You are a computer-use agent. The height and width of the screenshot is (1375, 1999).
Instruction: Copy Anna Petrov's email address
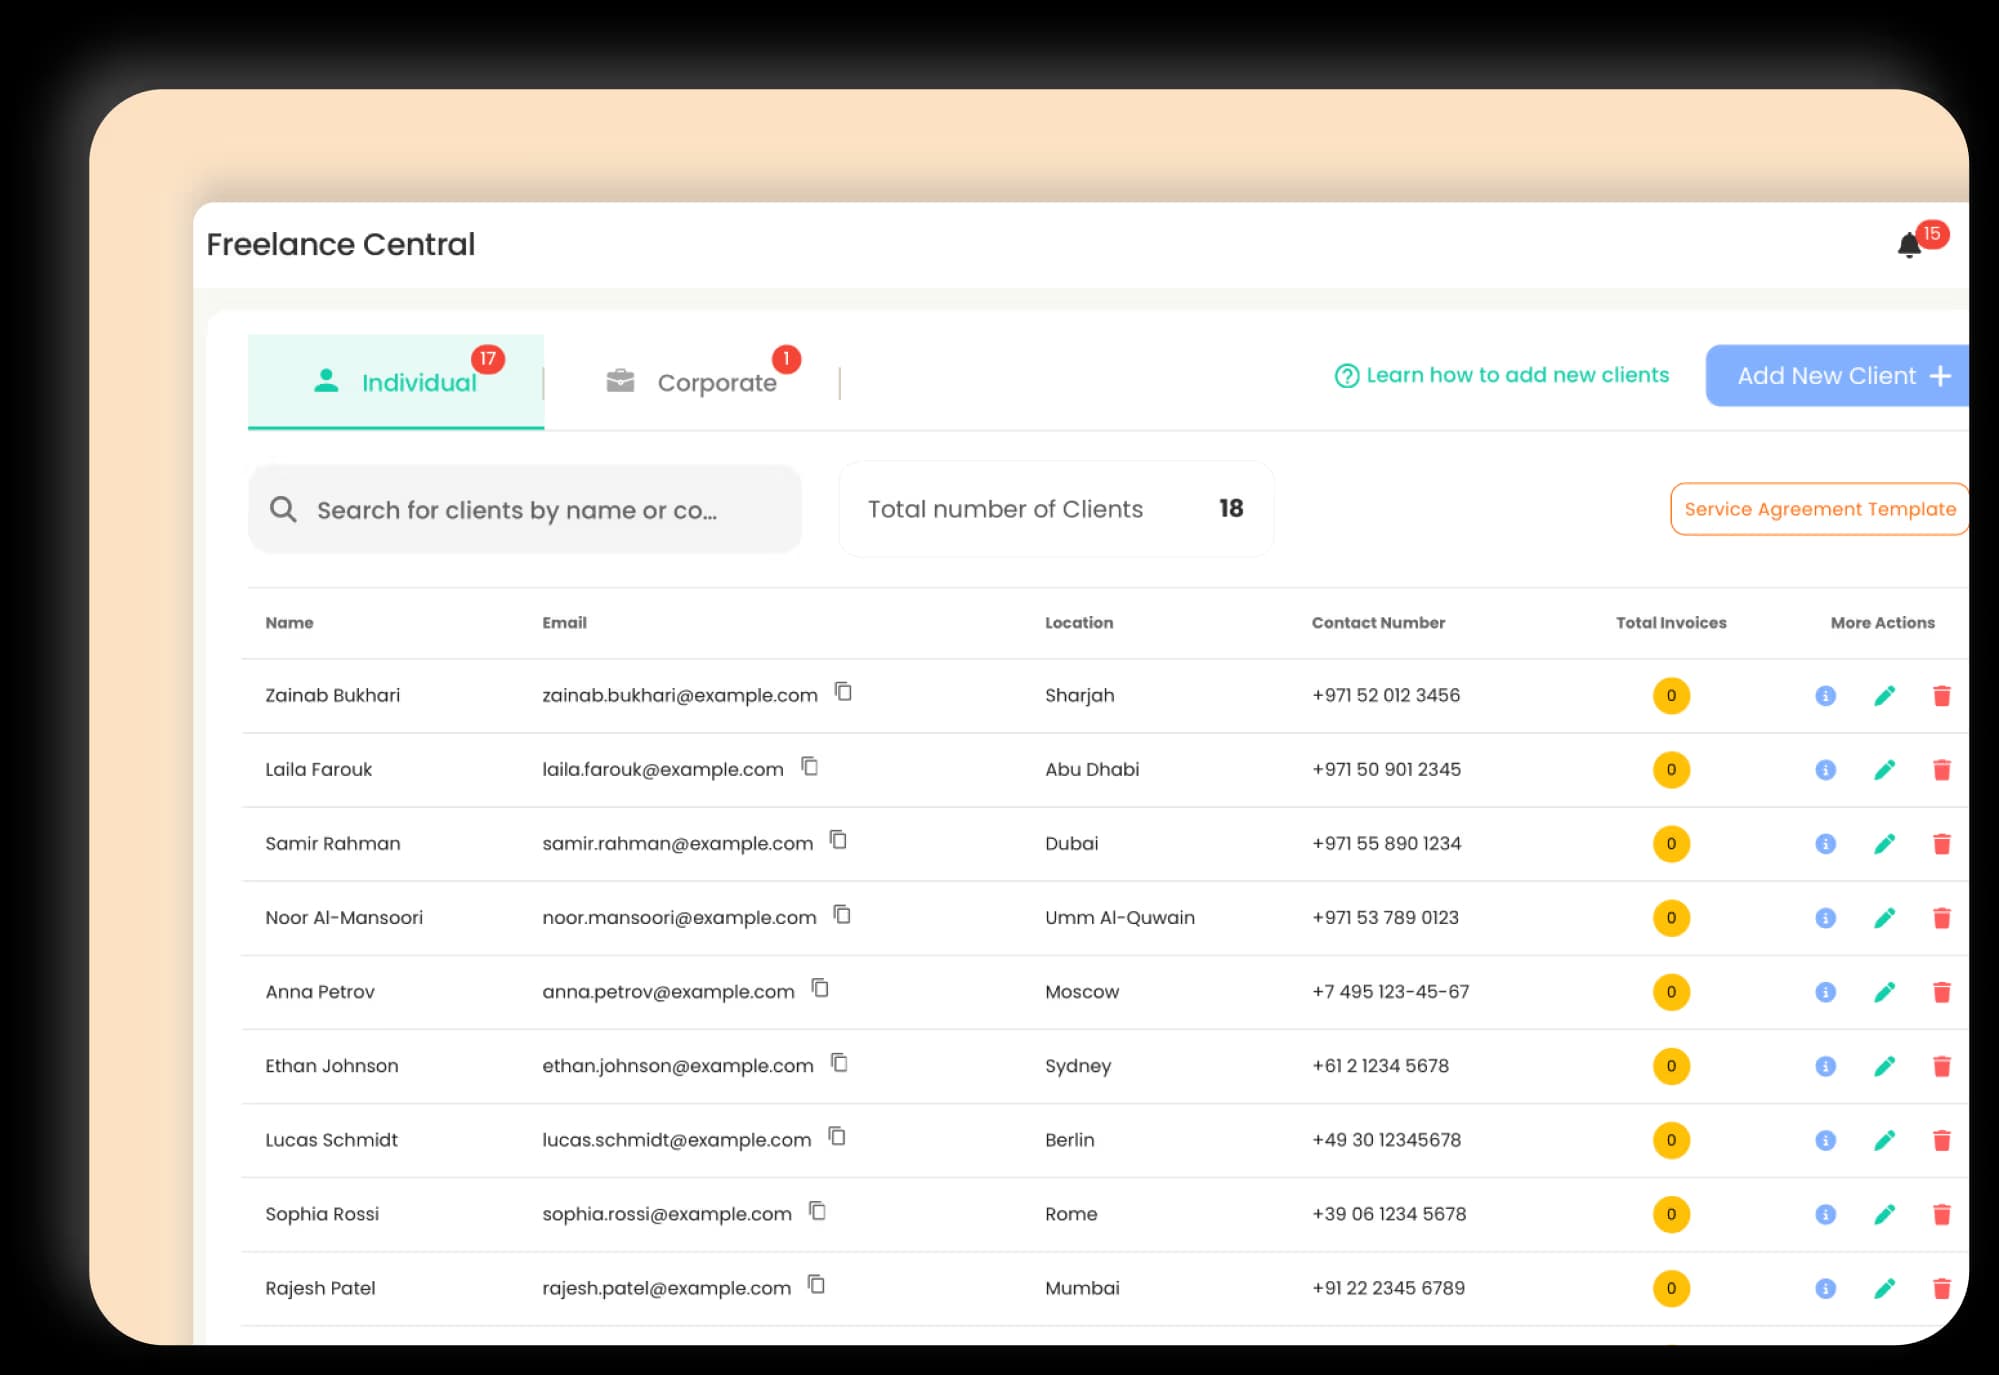pos(820,989)
